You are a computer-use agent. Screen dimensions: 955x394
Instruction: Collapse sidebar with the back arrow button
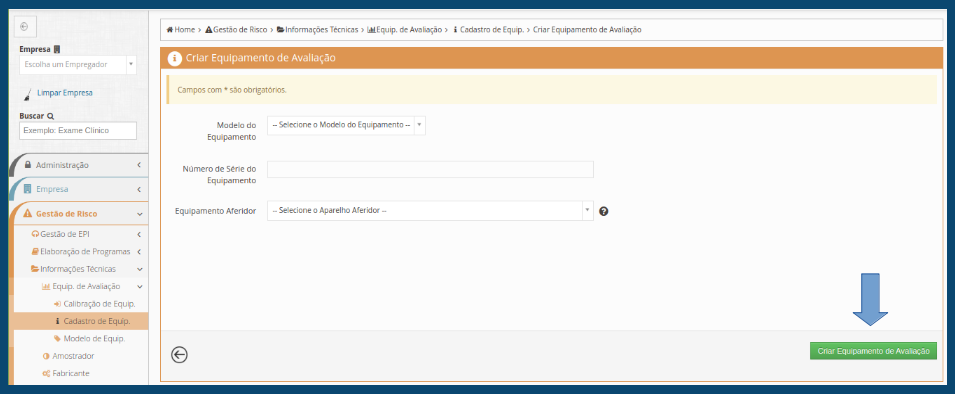pyautogui.click(x=24, y=27)
